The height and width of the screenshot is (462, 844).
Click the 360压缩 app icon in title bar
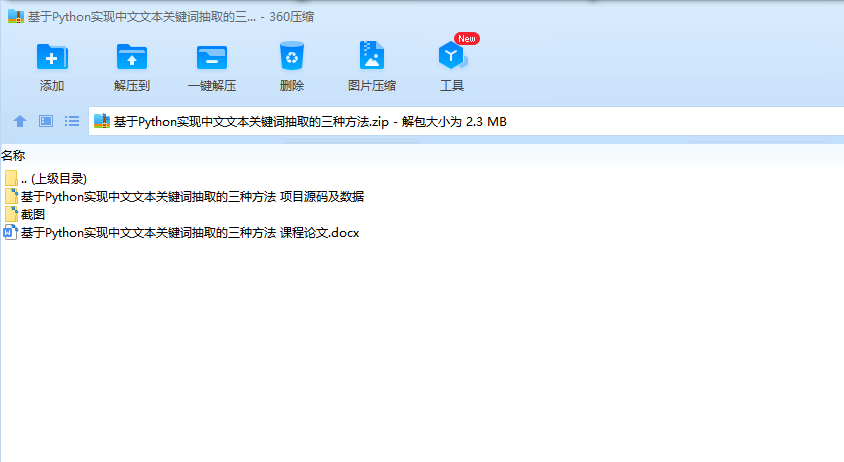click(x=16, y=17)
